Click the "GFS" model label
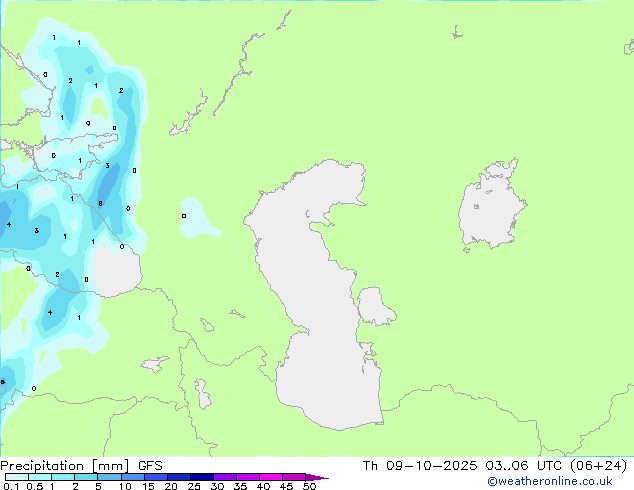This screenshot has width=634, height=490. pyautogui.click(x=150, y=466)
